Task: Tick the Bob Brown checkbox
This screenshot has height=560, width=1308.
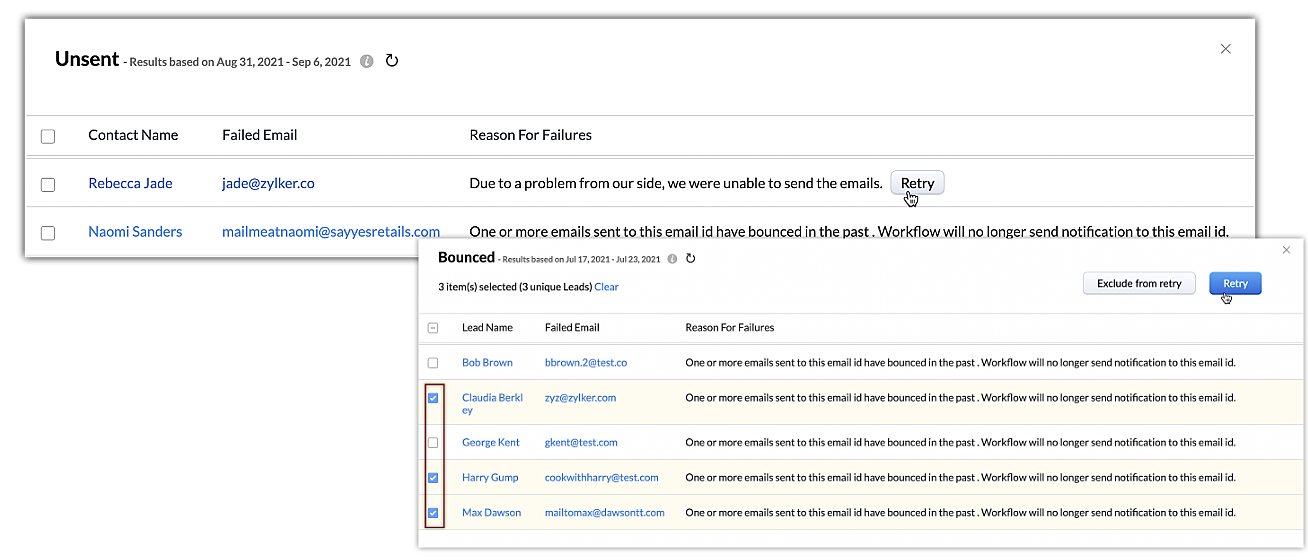Action: point(433,363)
